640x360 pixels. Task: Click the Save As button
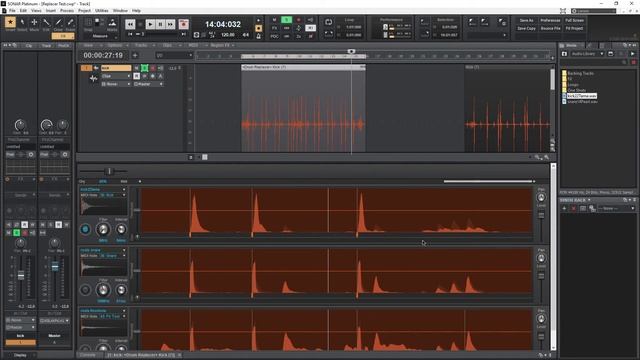coord(526,20)
